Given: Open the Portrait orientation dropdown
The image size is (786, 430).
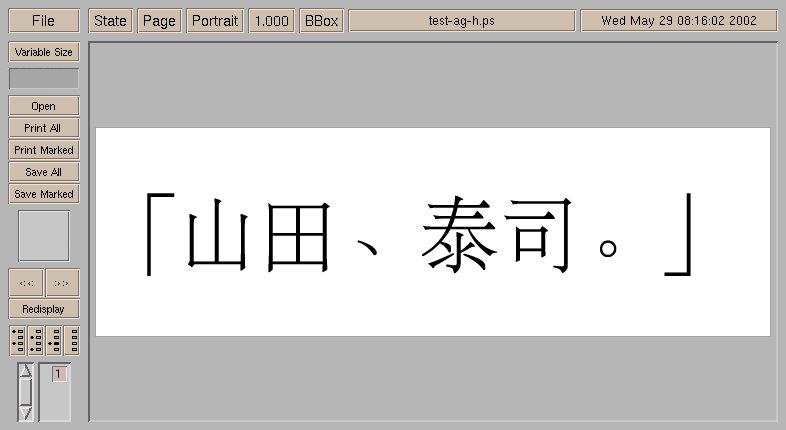Looking at the screenshot, I should coord(215,21).
